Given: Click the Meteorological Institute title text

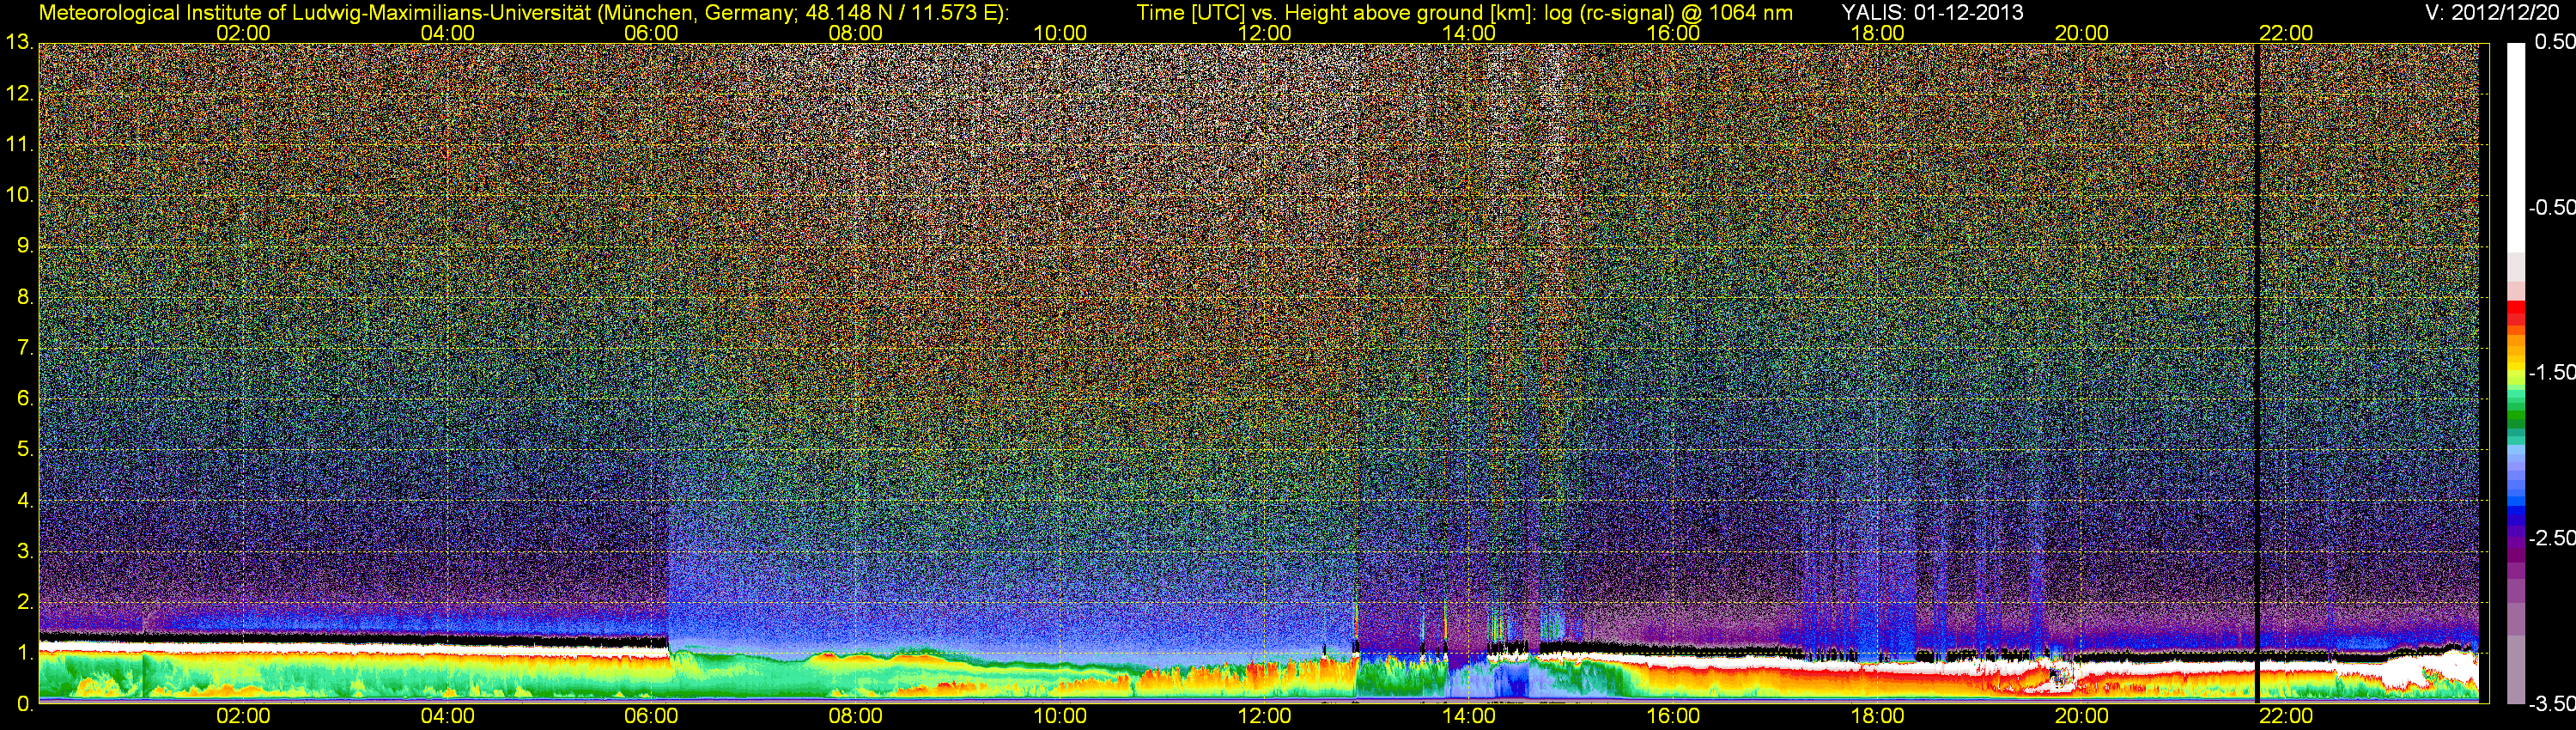Looking at the screenshot, I should click(523, 13).
